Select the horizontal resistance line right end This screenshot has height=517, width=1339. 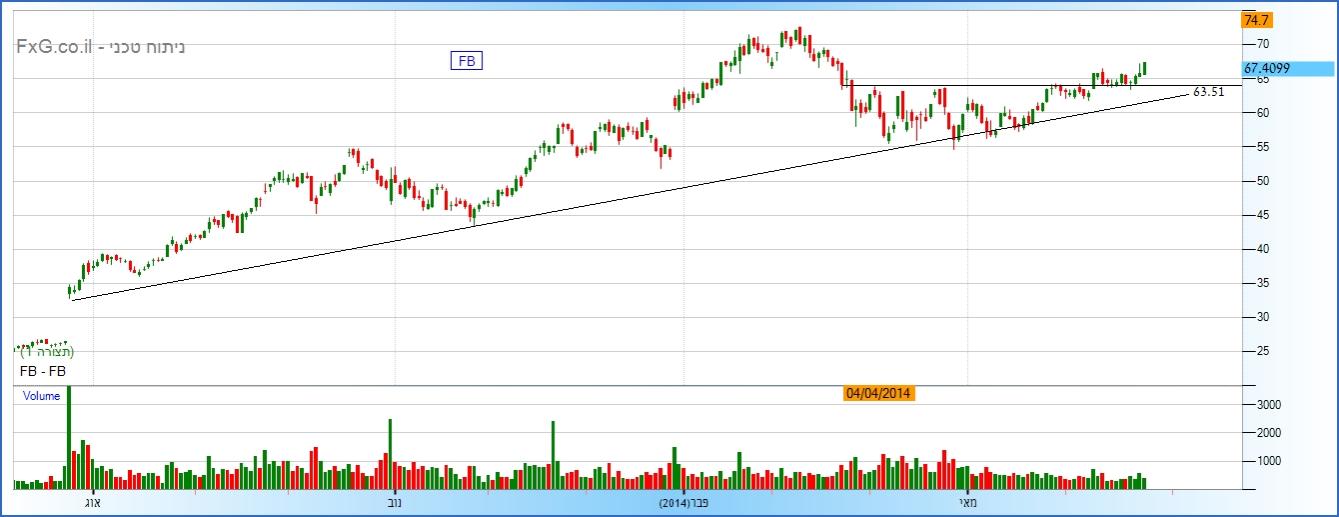pos(1238,86)
